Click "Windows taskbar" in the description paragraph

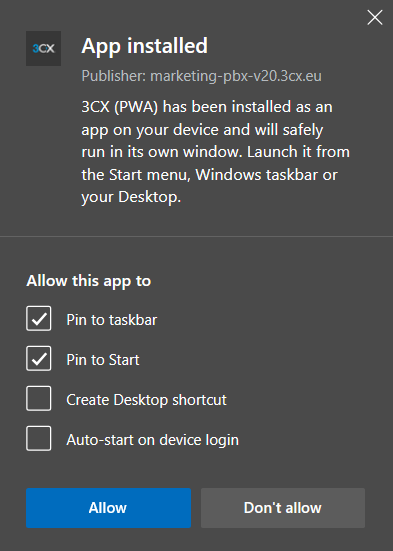[x=257, y=175]
